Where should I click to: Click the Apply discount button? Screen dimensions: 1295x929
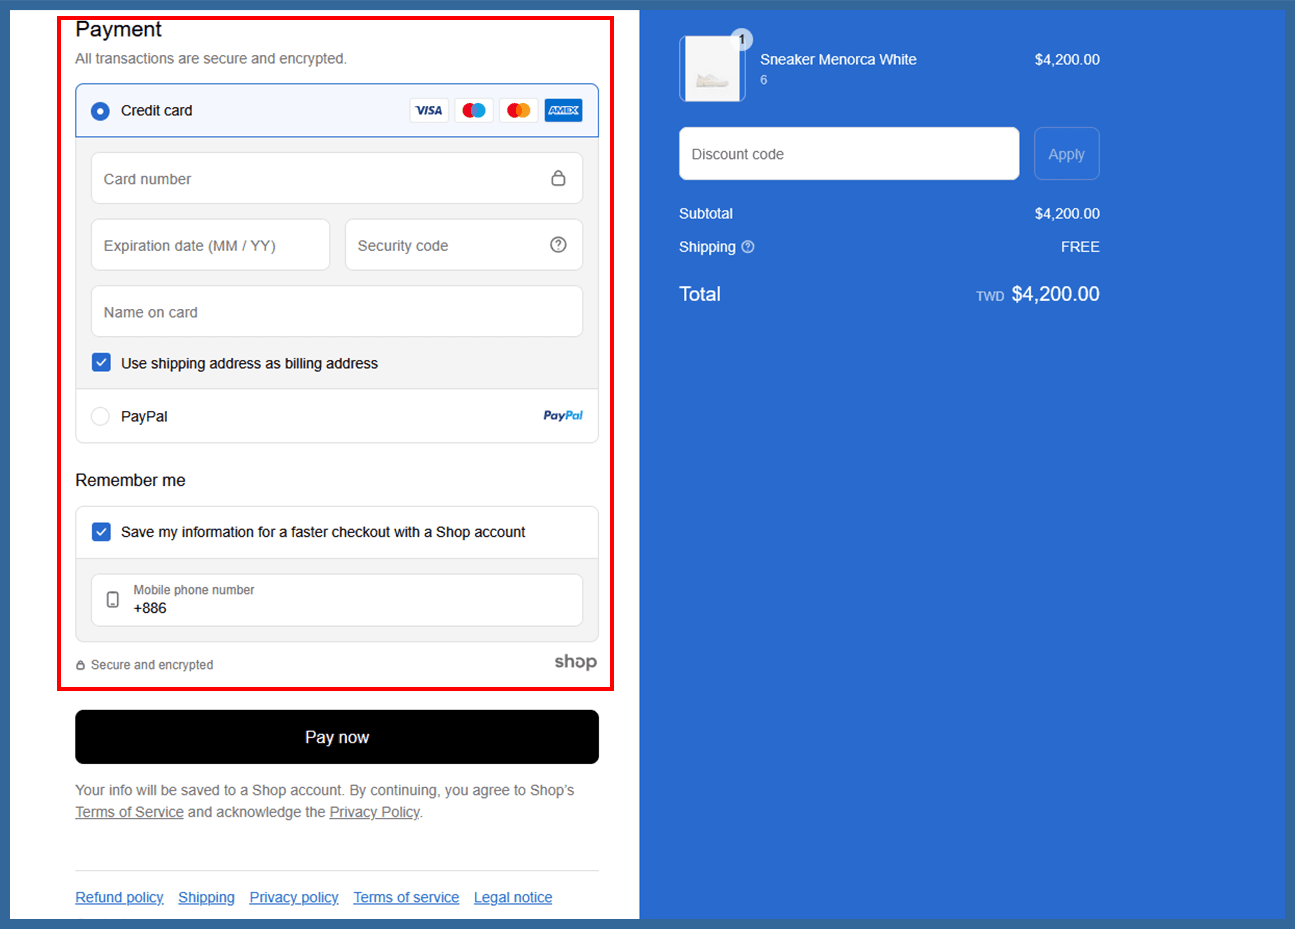tap(1066, 154)
